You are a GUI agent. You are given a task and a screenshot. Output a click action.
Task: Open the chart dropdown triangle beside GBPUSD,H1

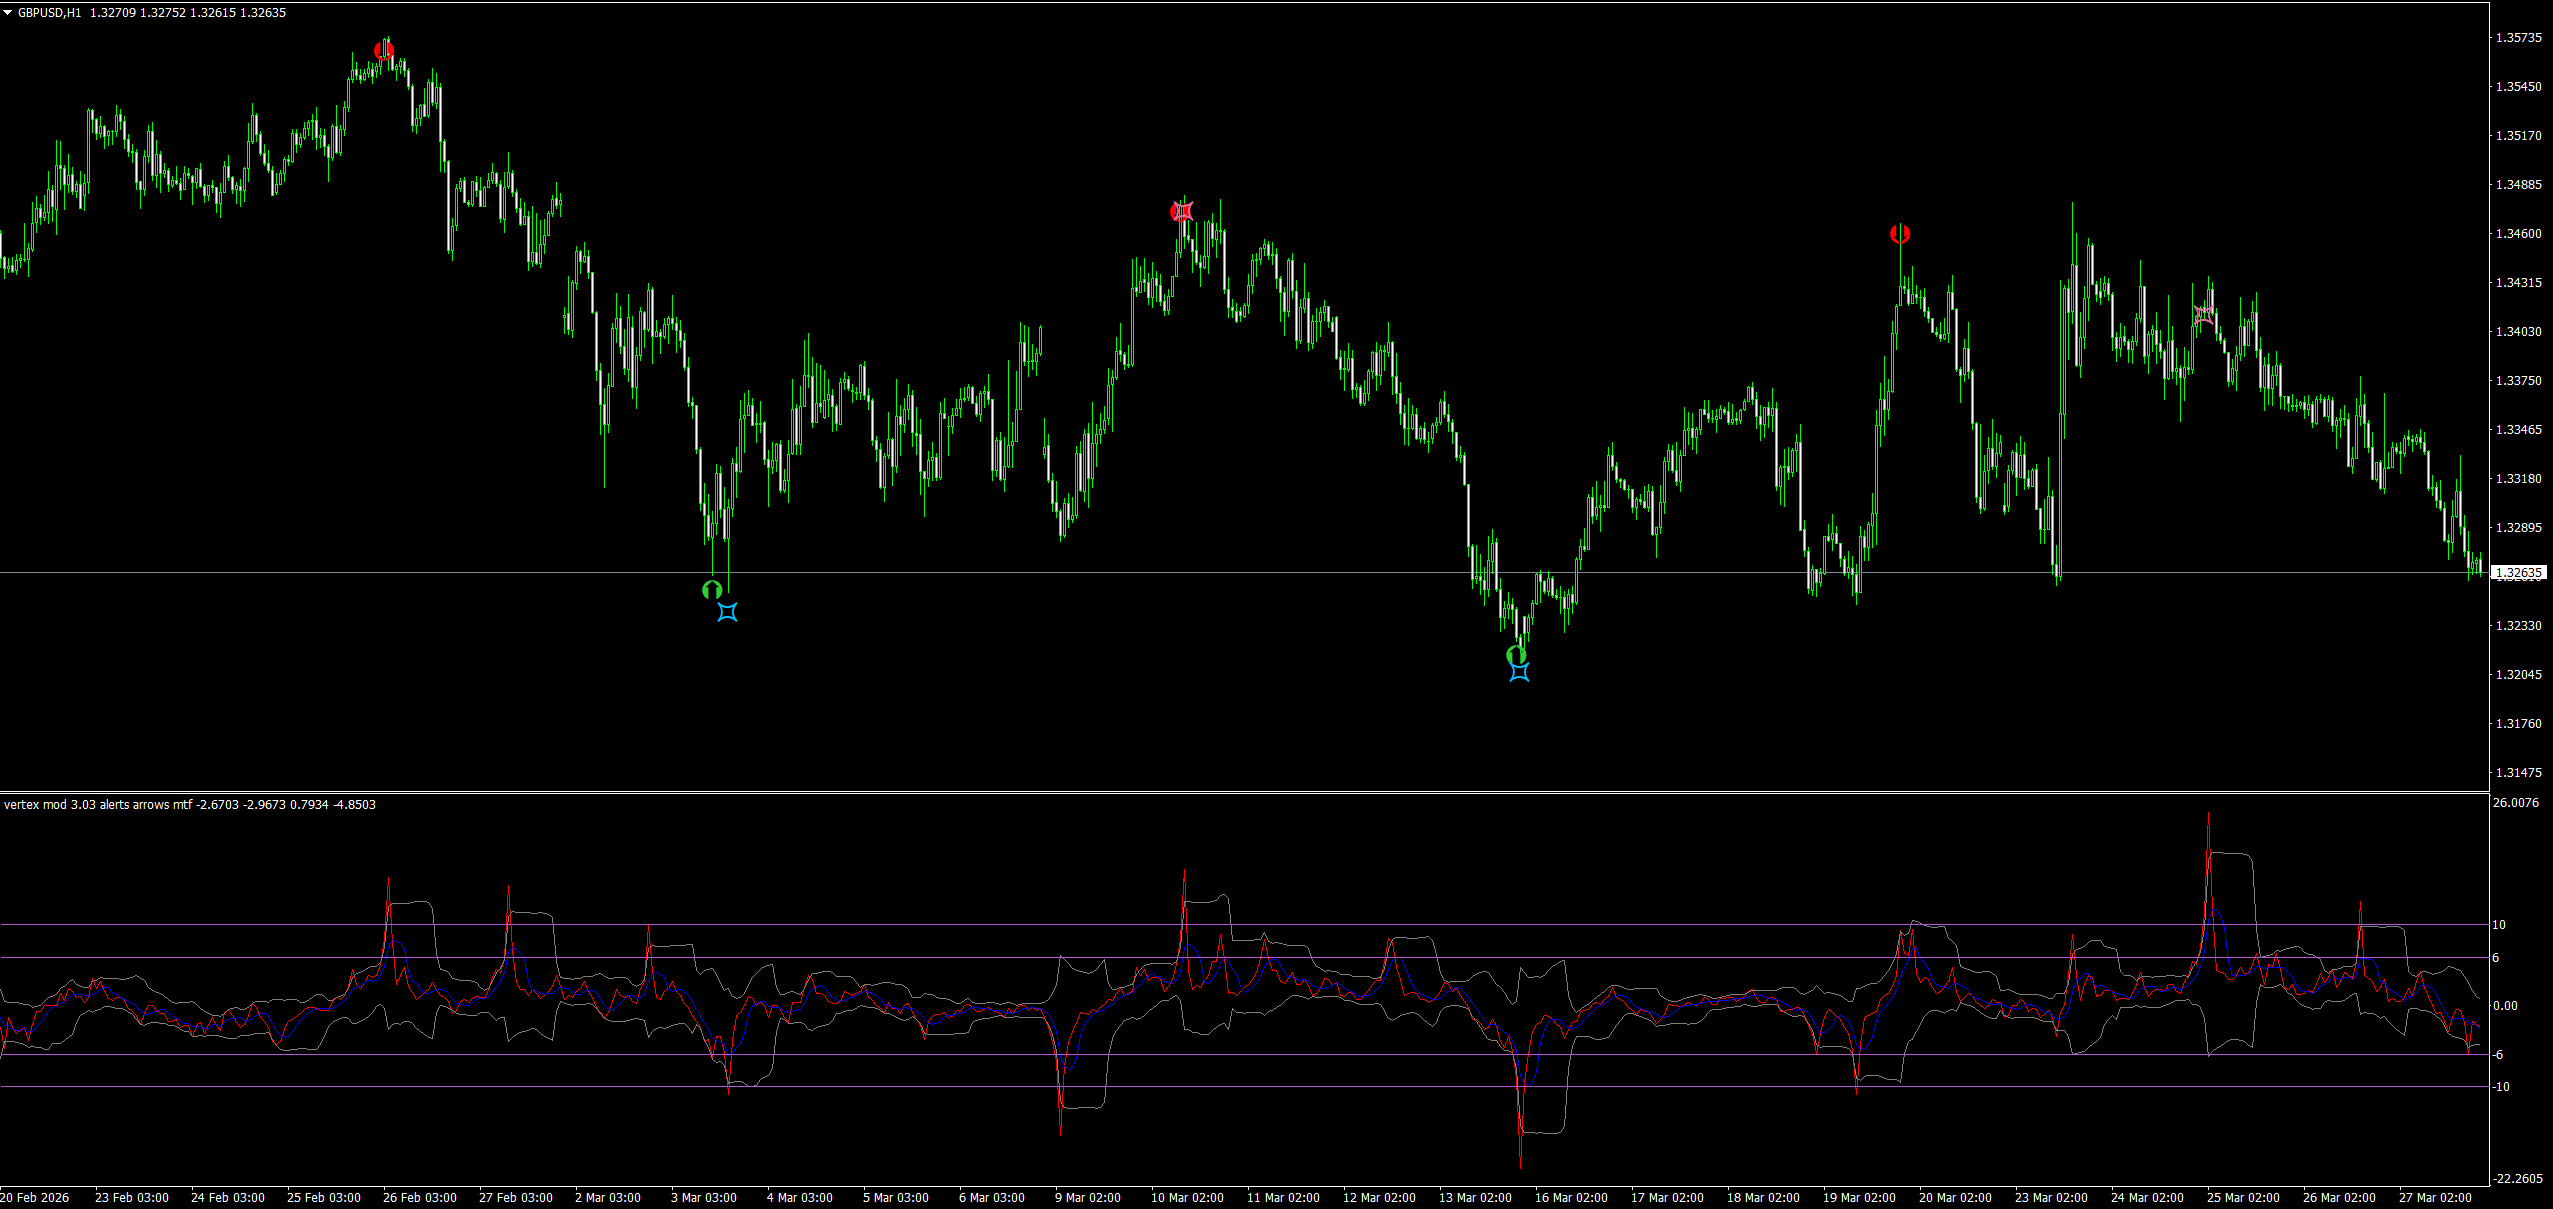(8, 13)
